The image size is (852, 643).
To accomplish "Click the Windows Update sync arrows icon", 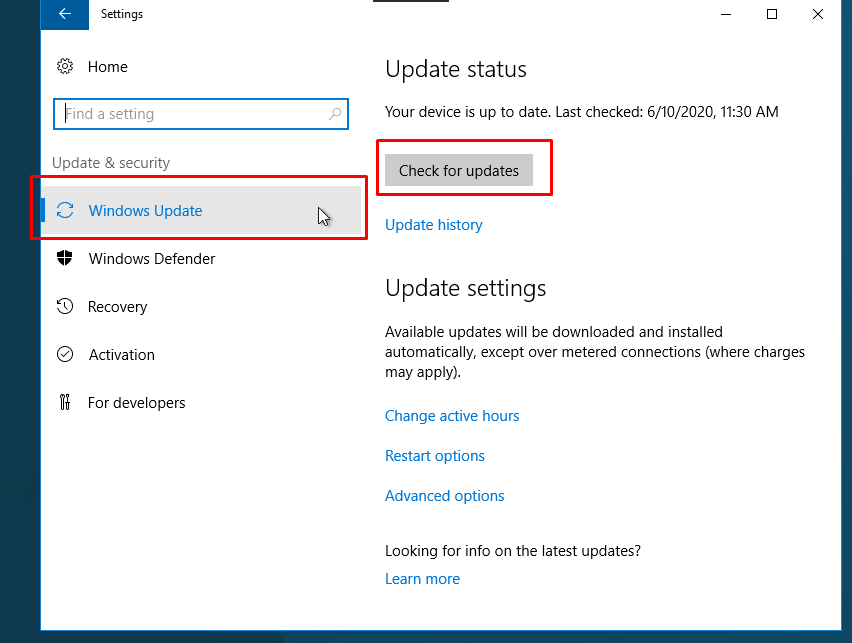I will point(65,210).
